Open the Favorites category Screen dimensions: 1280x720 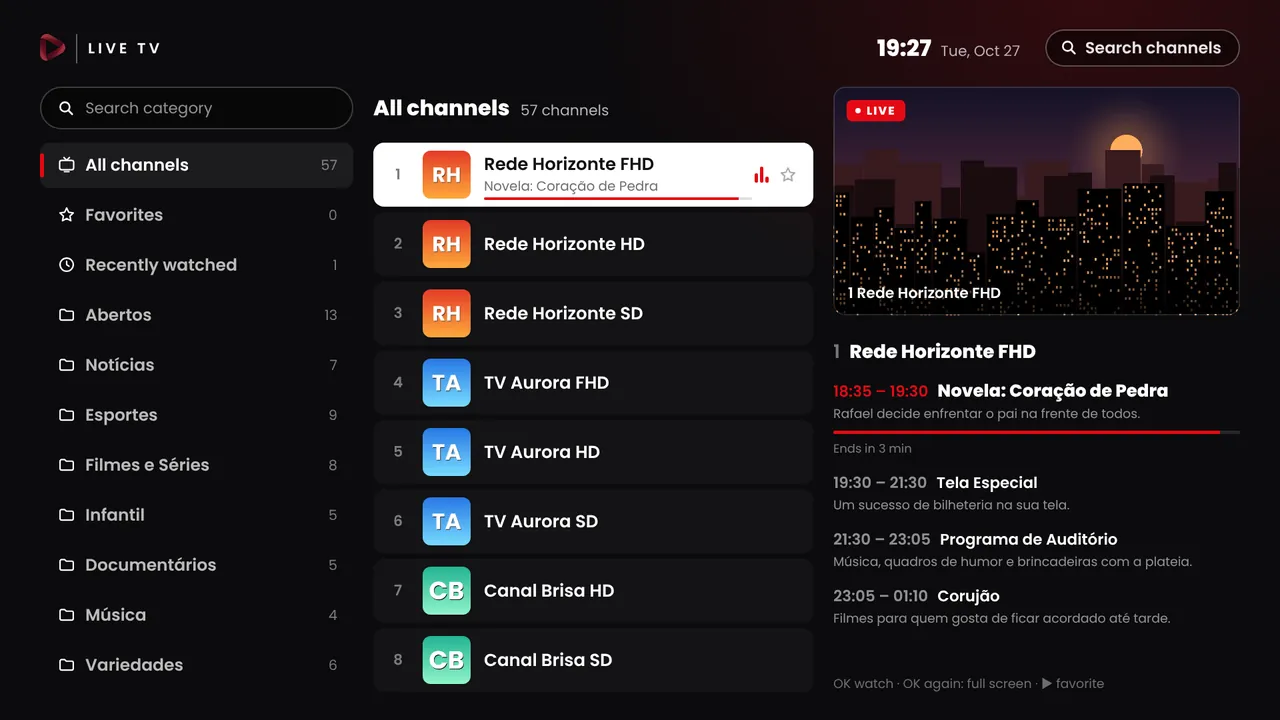click(x=196, y=215)
